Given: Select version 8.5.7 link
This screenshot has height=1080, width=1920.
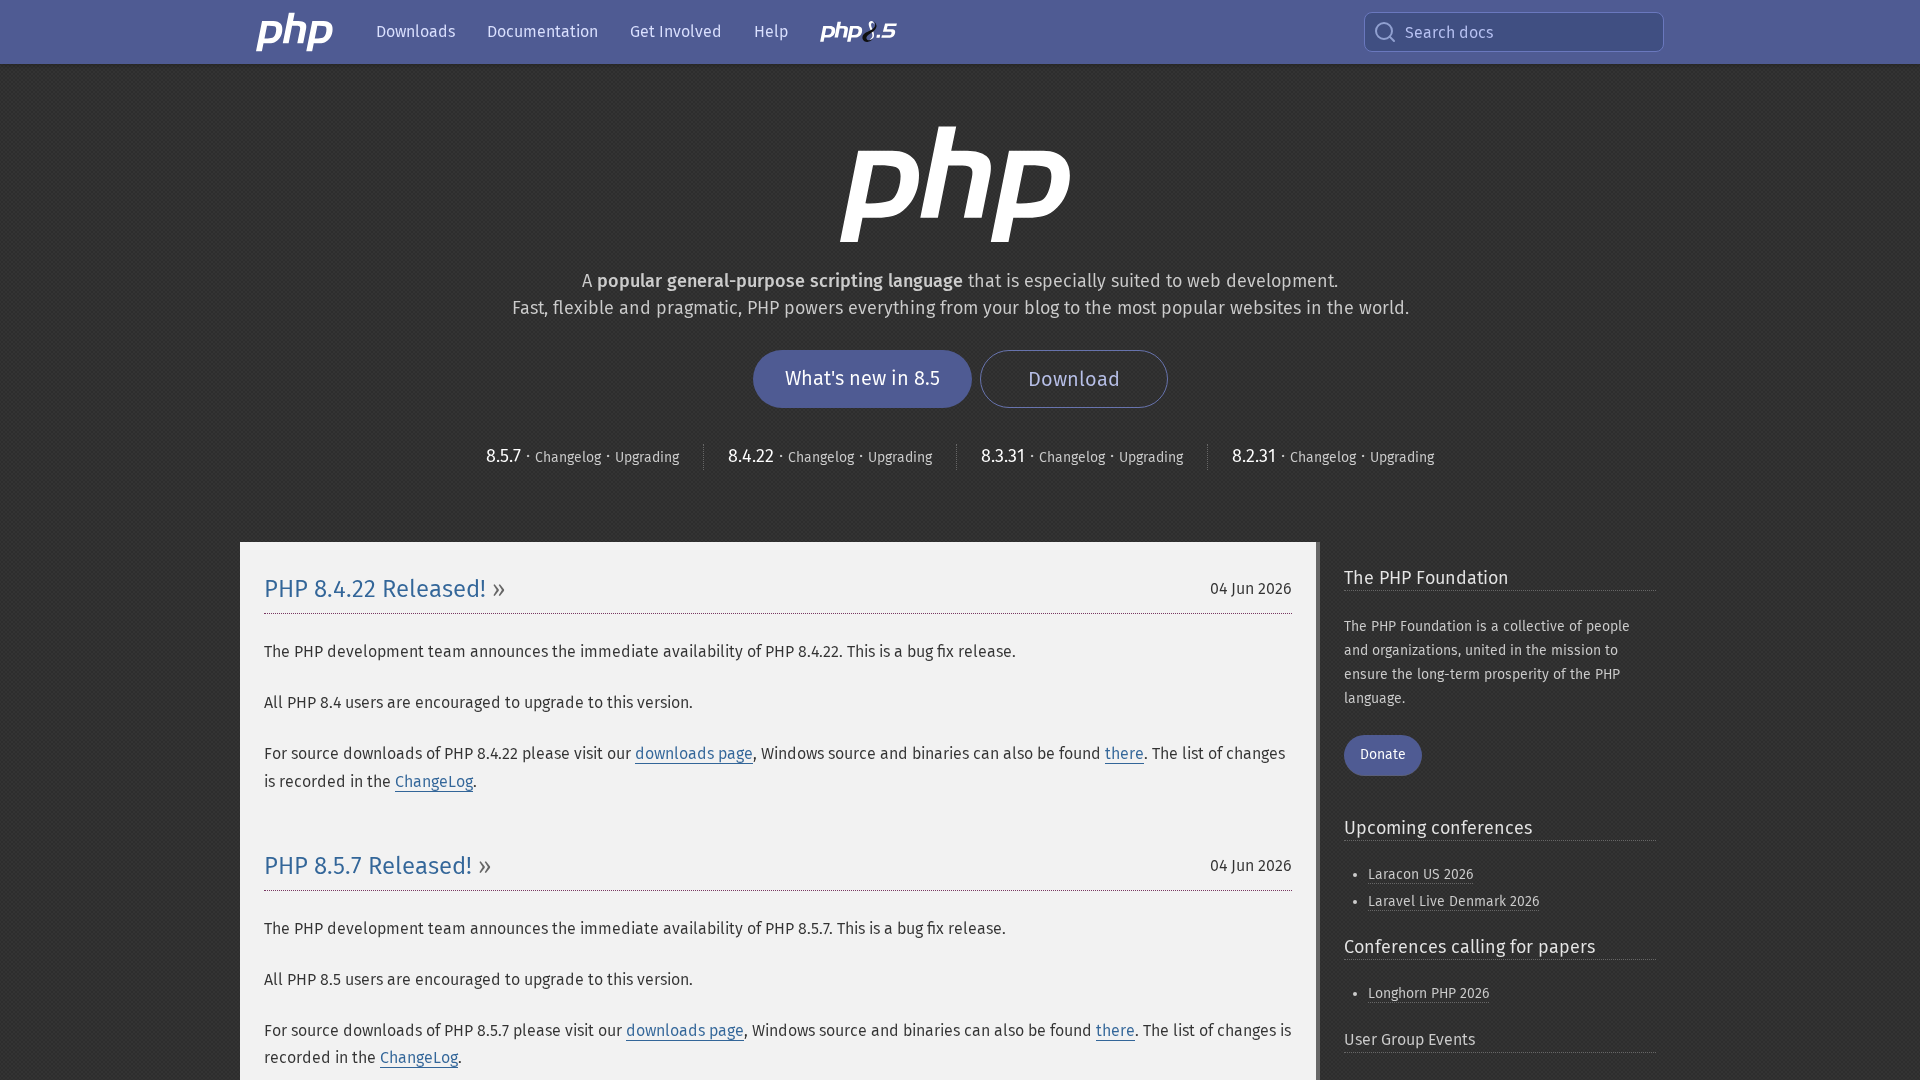Looking at the screenshot, I should pyautogui.click(x=503, y=457).
